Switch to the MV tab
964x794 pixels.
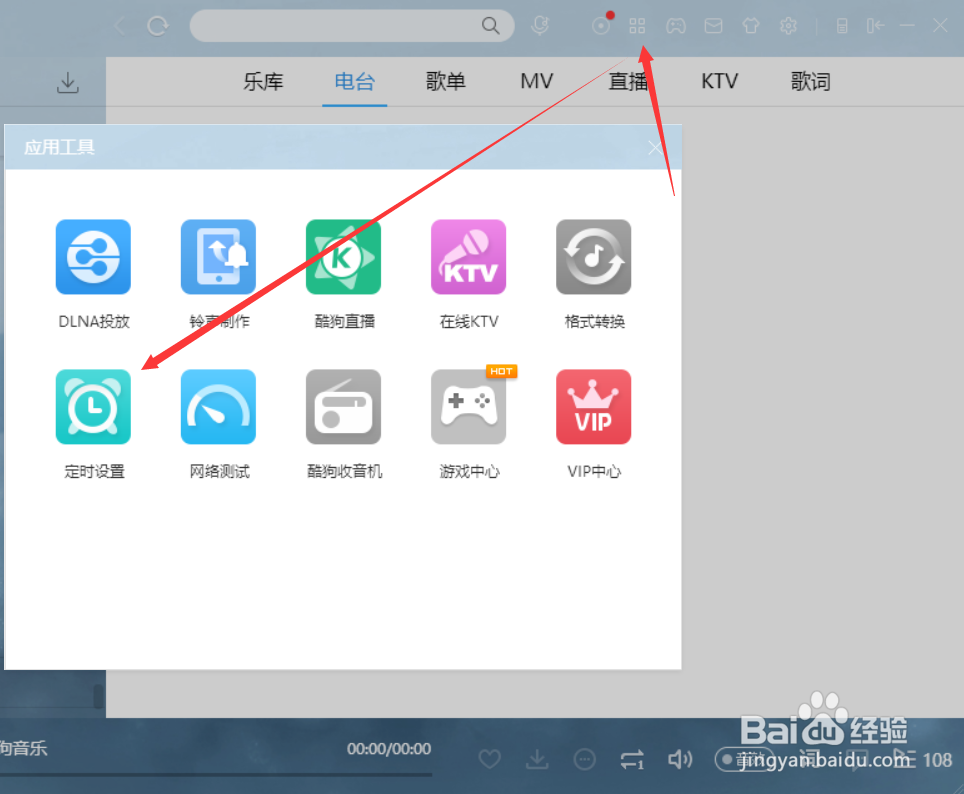coord(536,82)
